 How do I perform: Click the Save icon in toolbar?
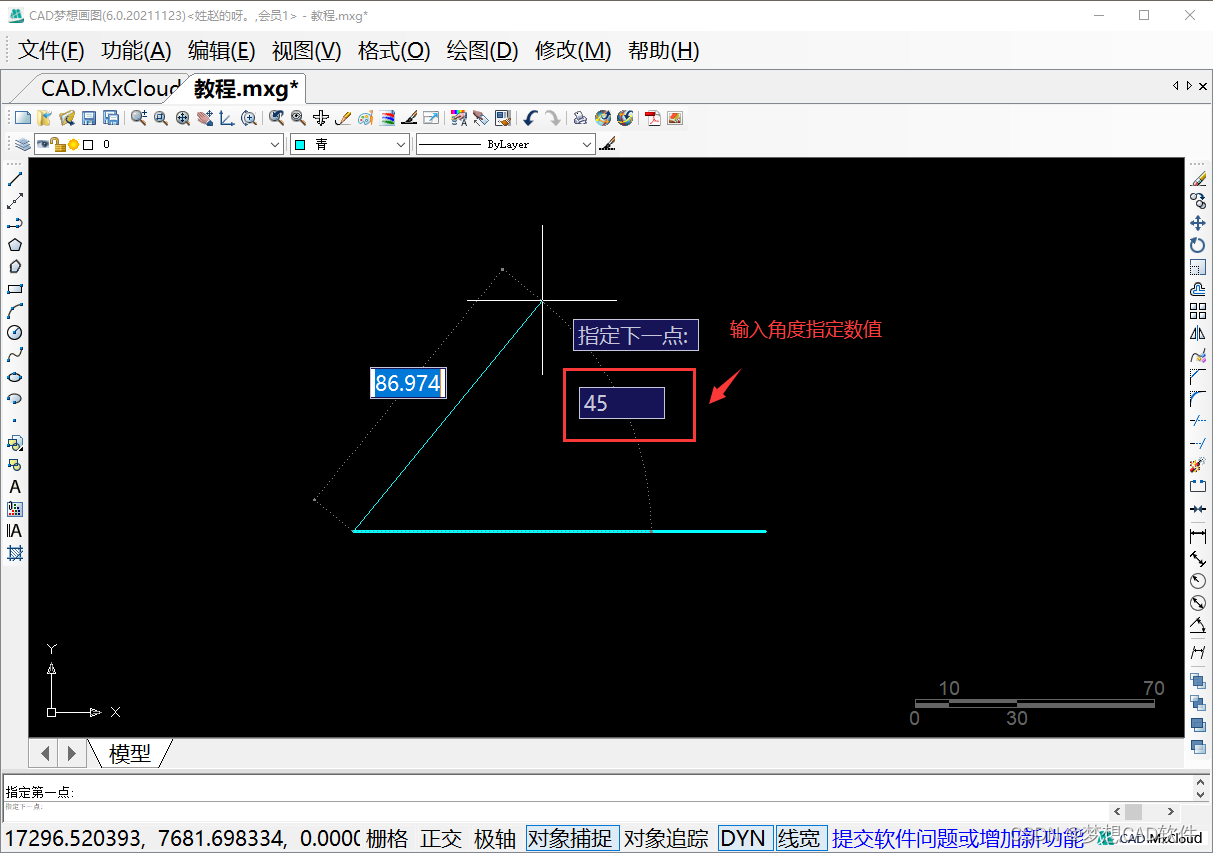pyautogui.click(x=89, y=118)
